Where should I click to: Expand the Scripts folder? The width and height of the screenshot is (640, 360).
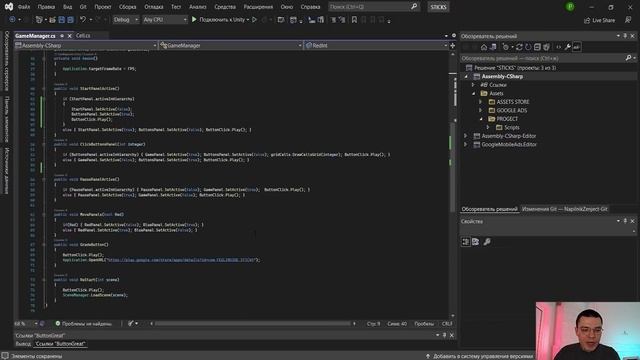pyautogui.click(x=488, y=127)
